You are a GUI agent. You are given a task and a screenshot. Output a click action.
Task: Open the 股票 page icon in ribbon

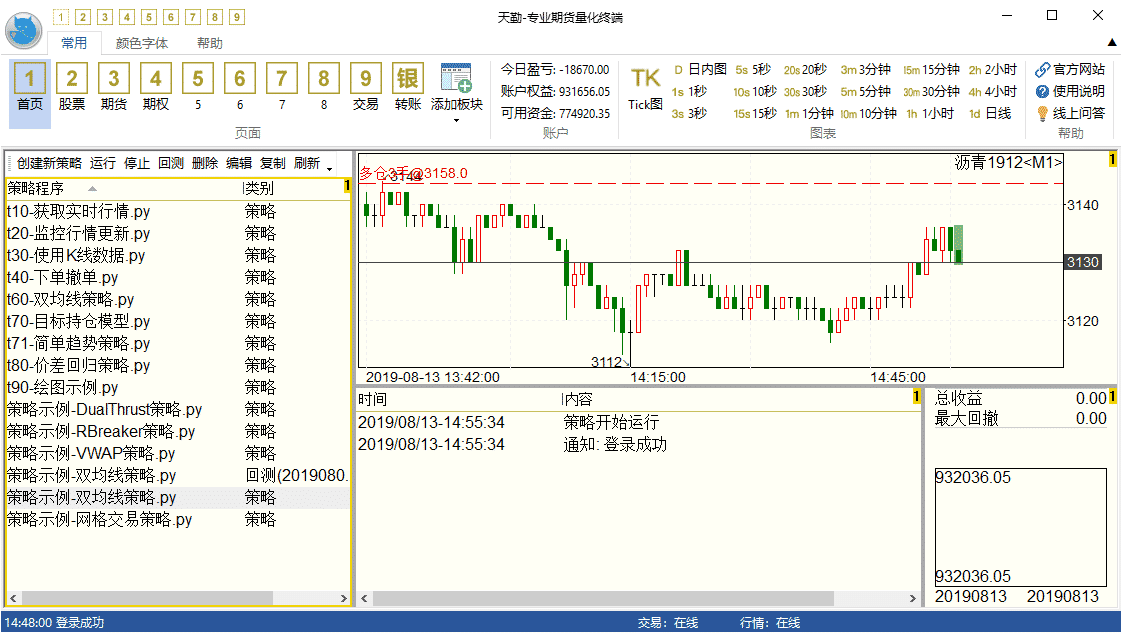click(72, 78)
